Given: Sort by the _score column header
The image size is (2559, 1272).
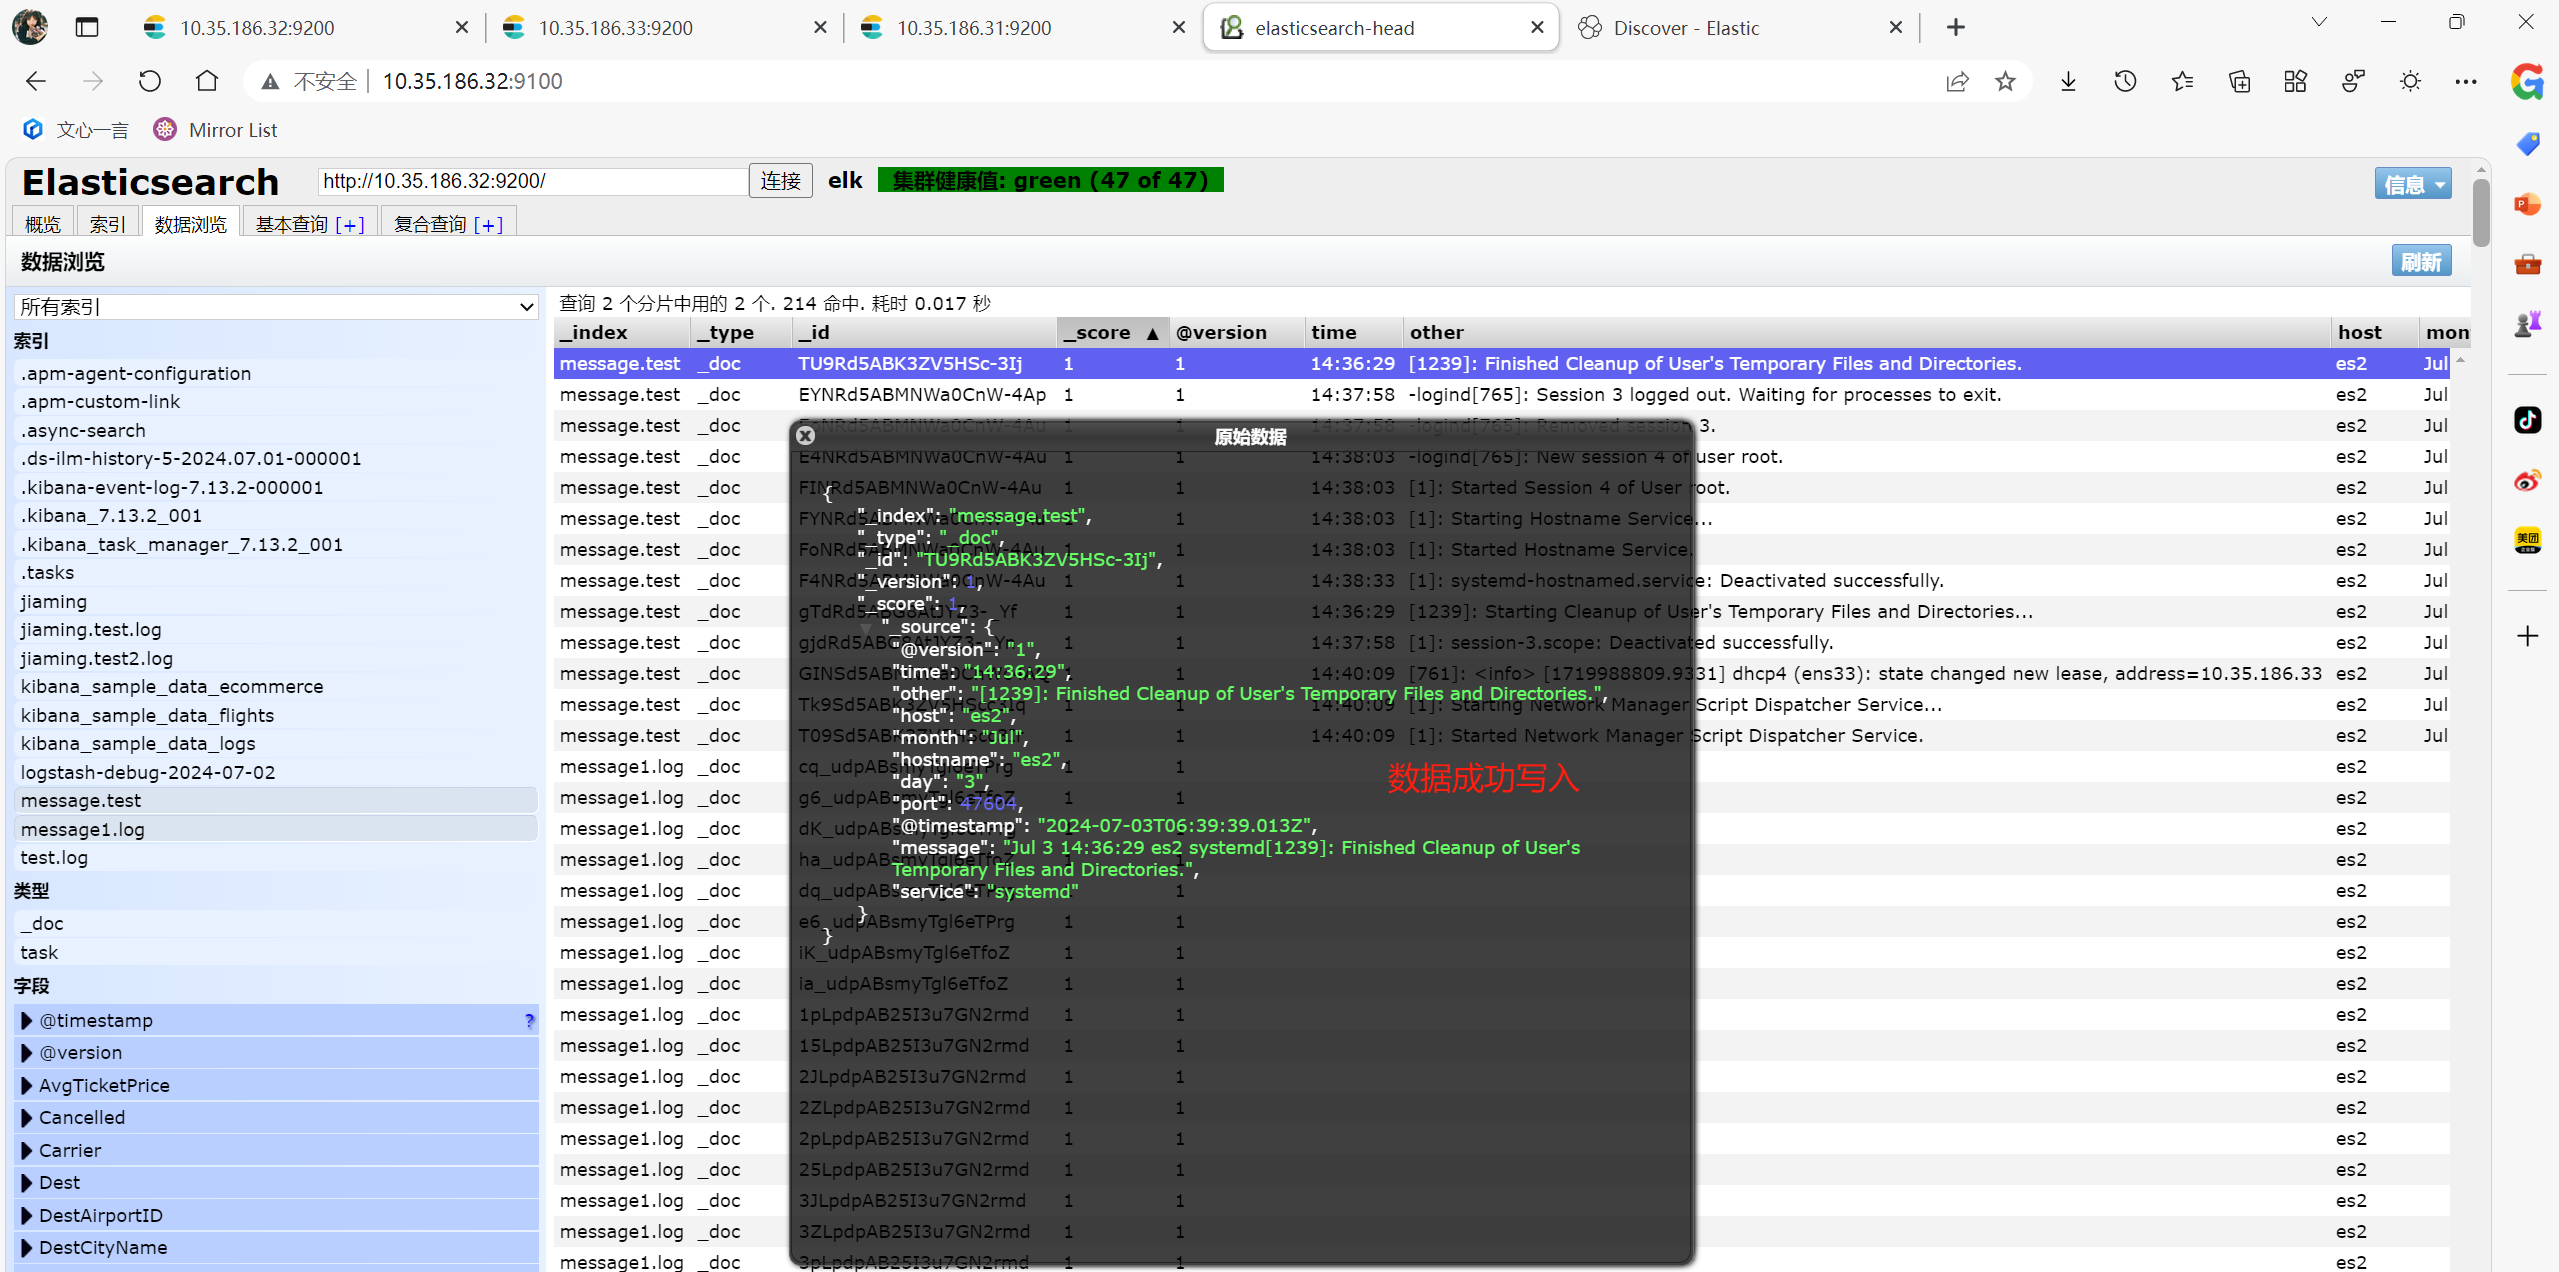Looking at the screenshot, I should (1112, 332).
